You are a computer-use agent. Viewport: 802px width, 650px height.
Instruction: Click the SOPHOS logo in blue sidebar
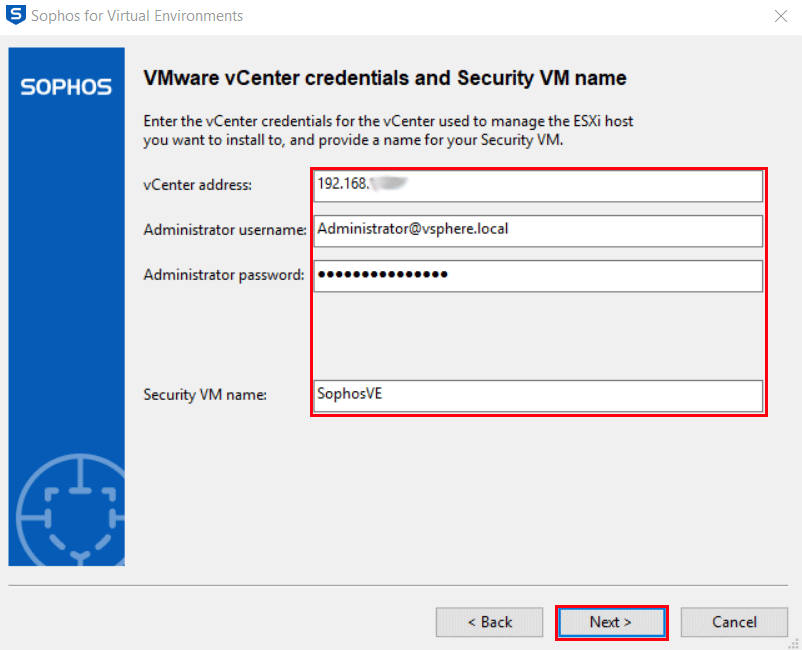tap(66, 87)
